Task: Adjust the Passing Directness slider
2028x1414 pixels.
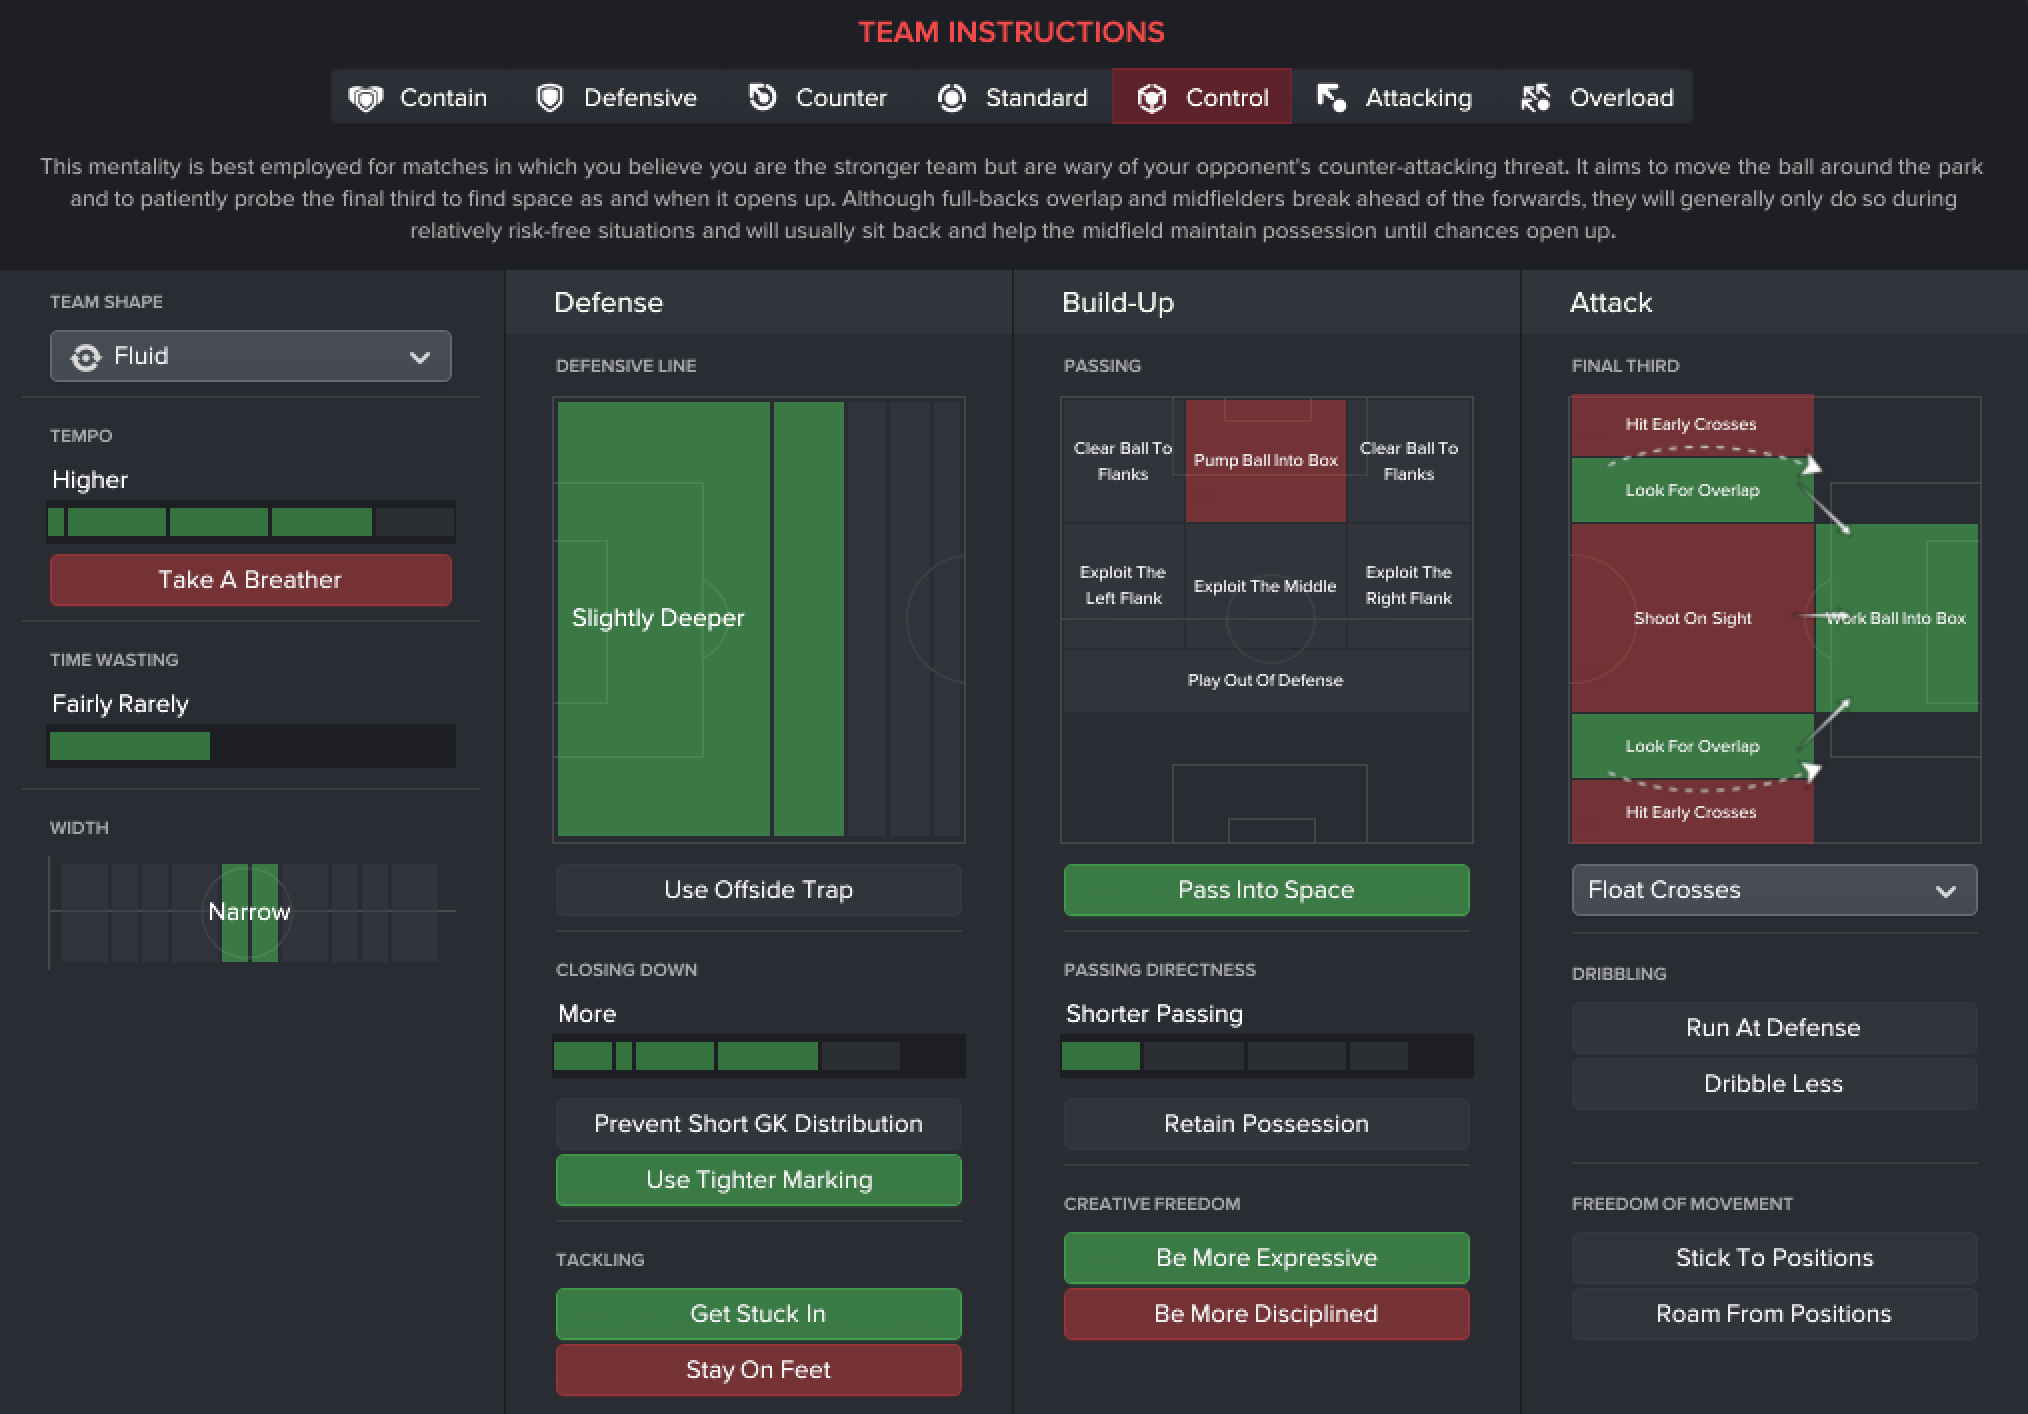Action: [x=1267, y=1056]
